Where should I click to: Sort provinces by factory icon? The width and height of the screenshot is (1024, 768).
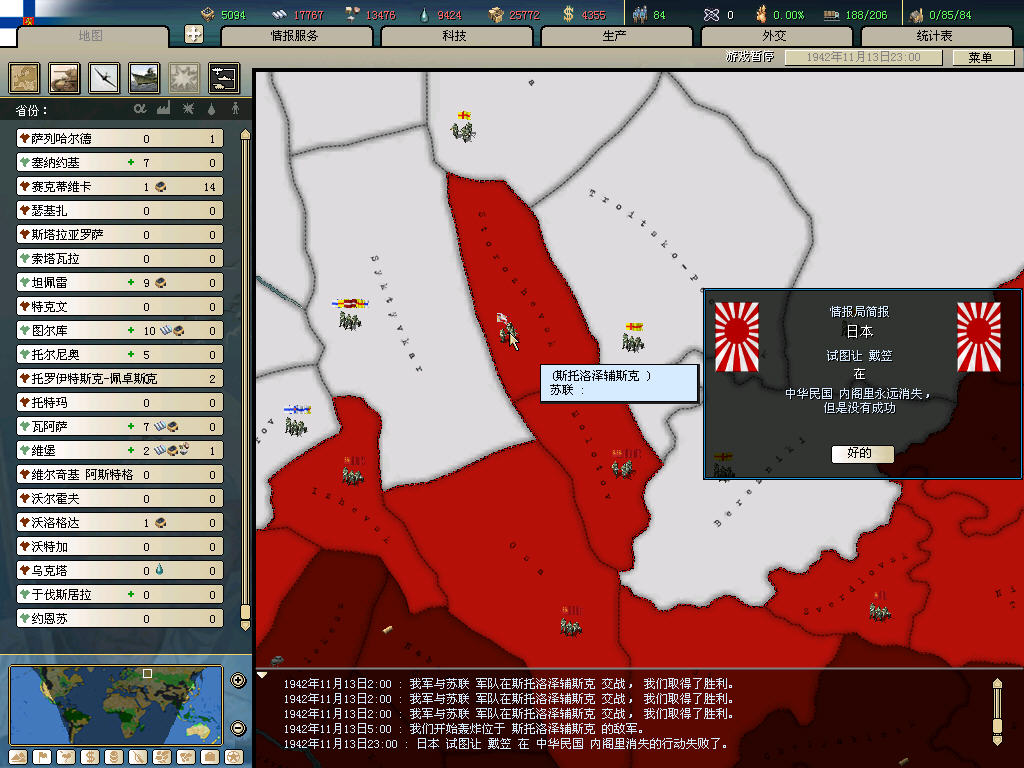tap(163, 109)
